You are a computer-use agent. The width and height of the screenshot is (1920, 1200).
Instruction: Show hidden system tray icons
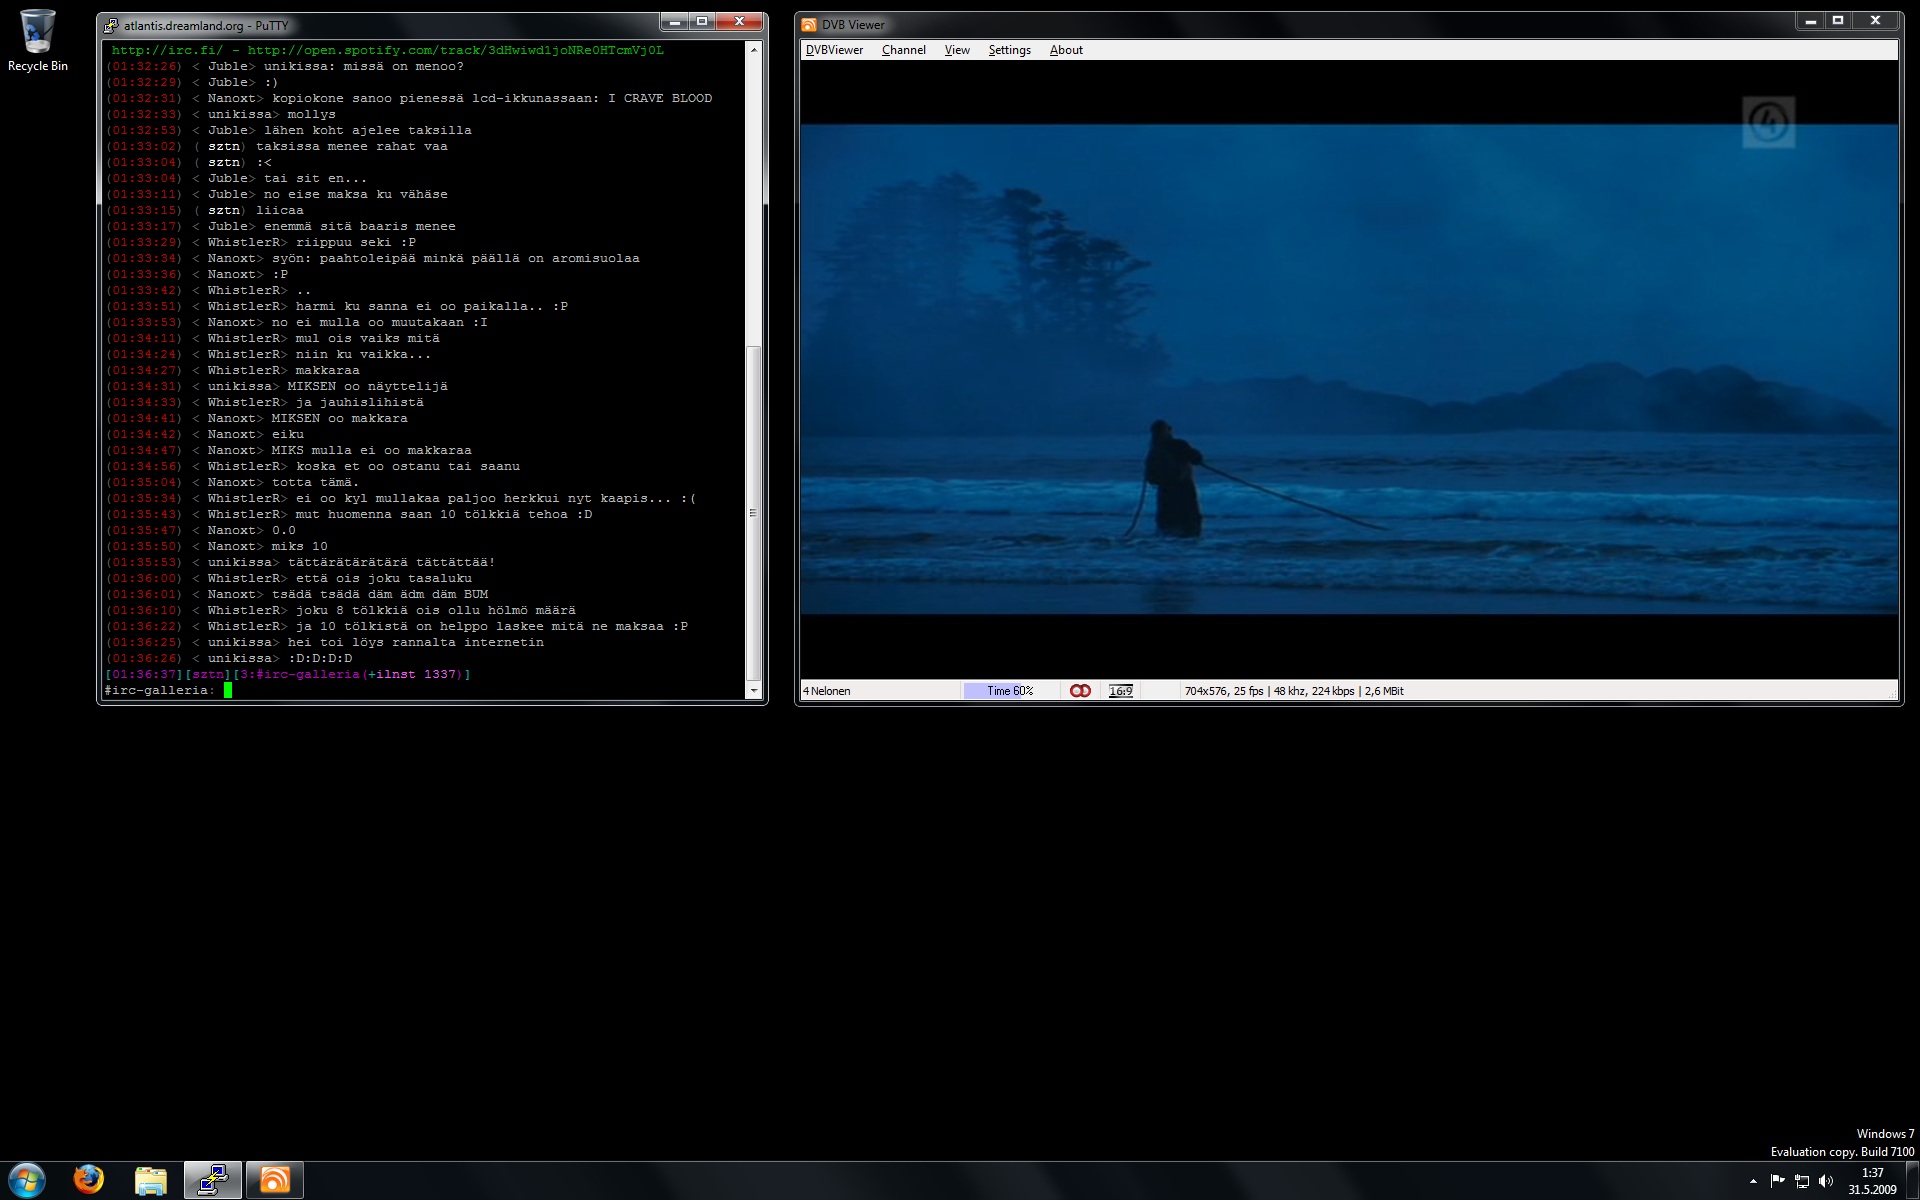[x=1753, y=1181]
